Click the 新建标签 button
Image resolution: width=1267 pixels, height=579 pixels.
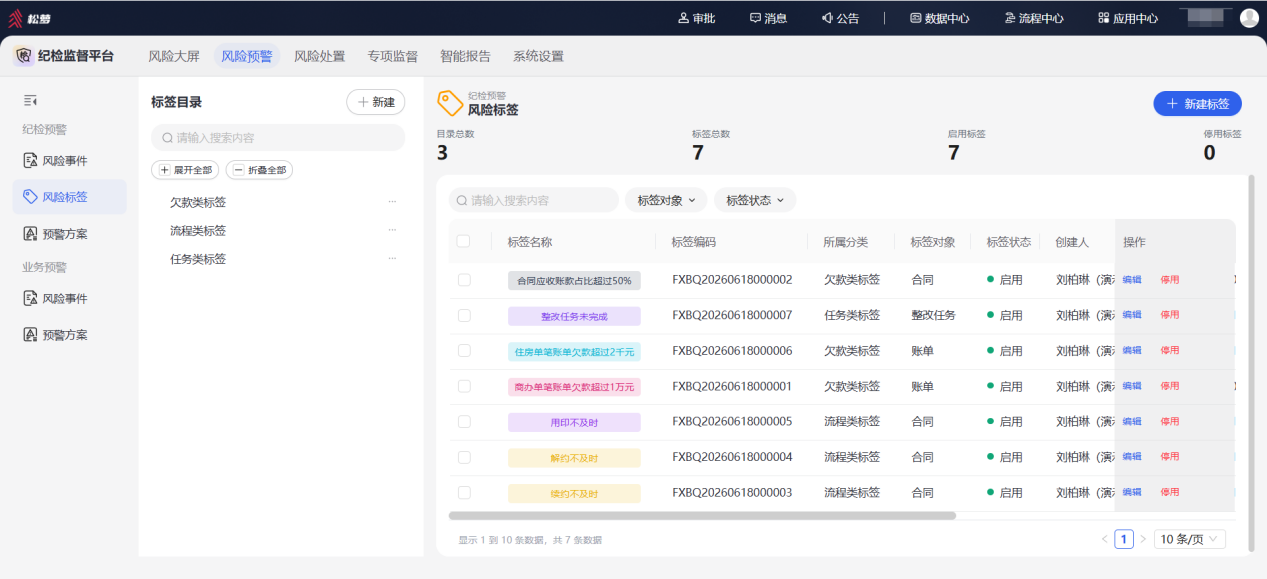pyautogui.click(x=1198, y=103)
